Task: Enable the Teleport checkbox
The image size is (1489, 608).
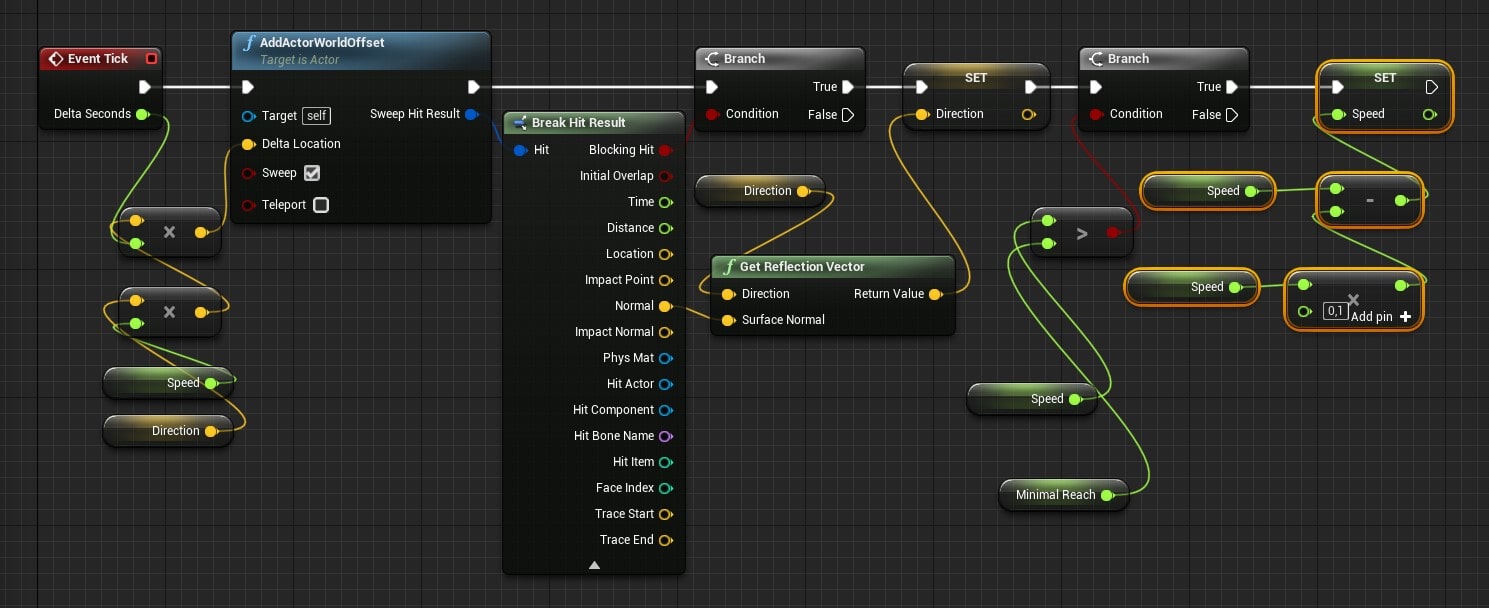Action: point(320,205)
